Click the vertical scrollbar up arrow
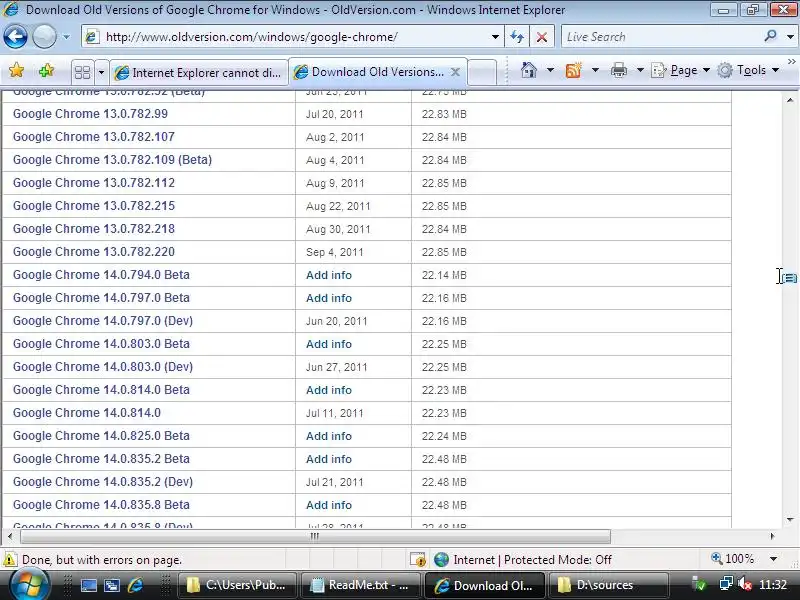 coord(790,100)
